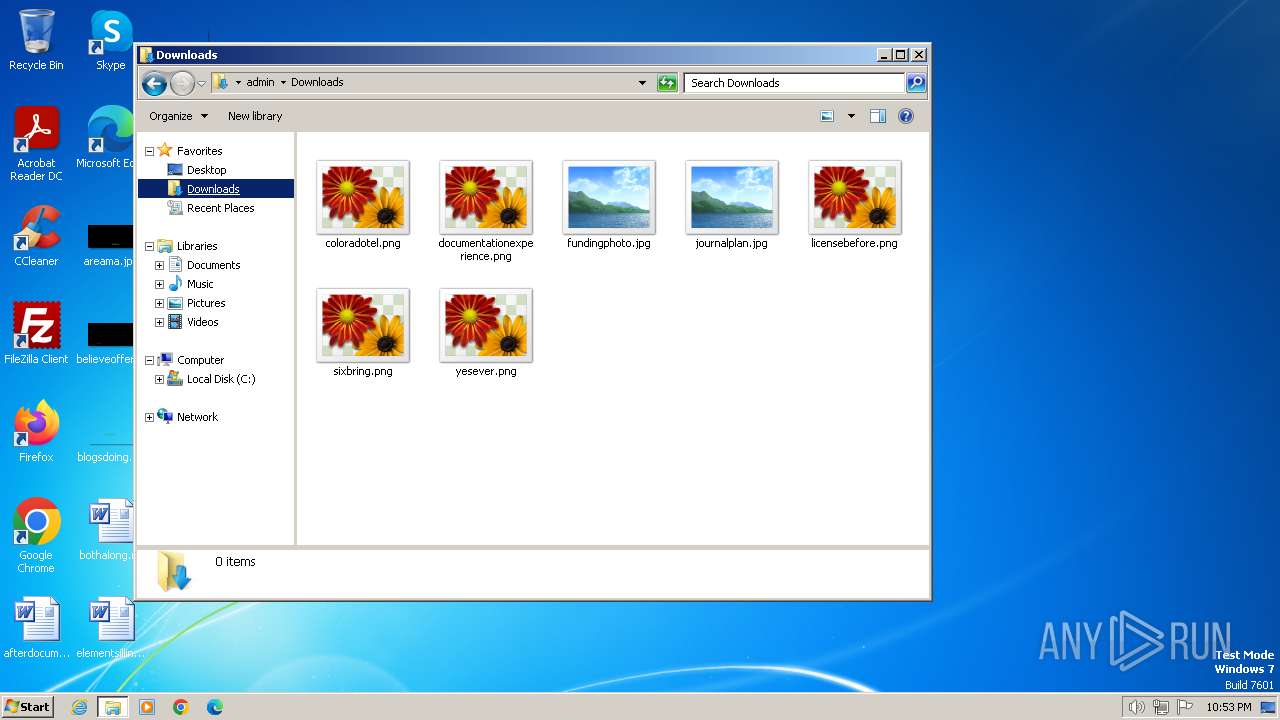Viewport: 1280px width, 720px height.
Task: Go back with the Explorer back arrow
Action: point(154,83)
